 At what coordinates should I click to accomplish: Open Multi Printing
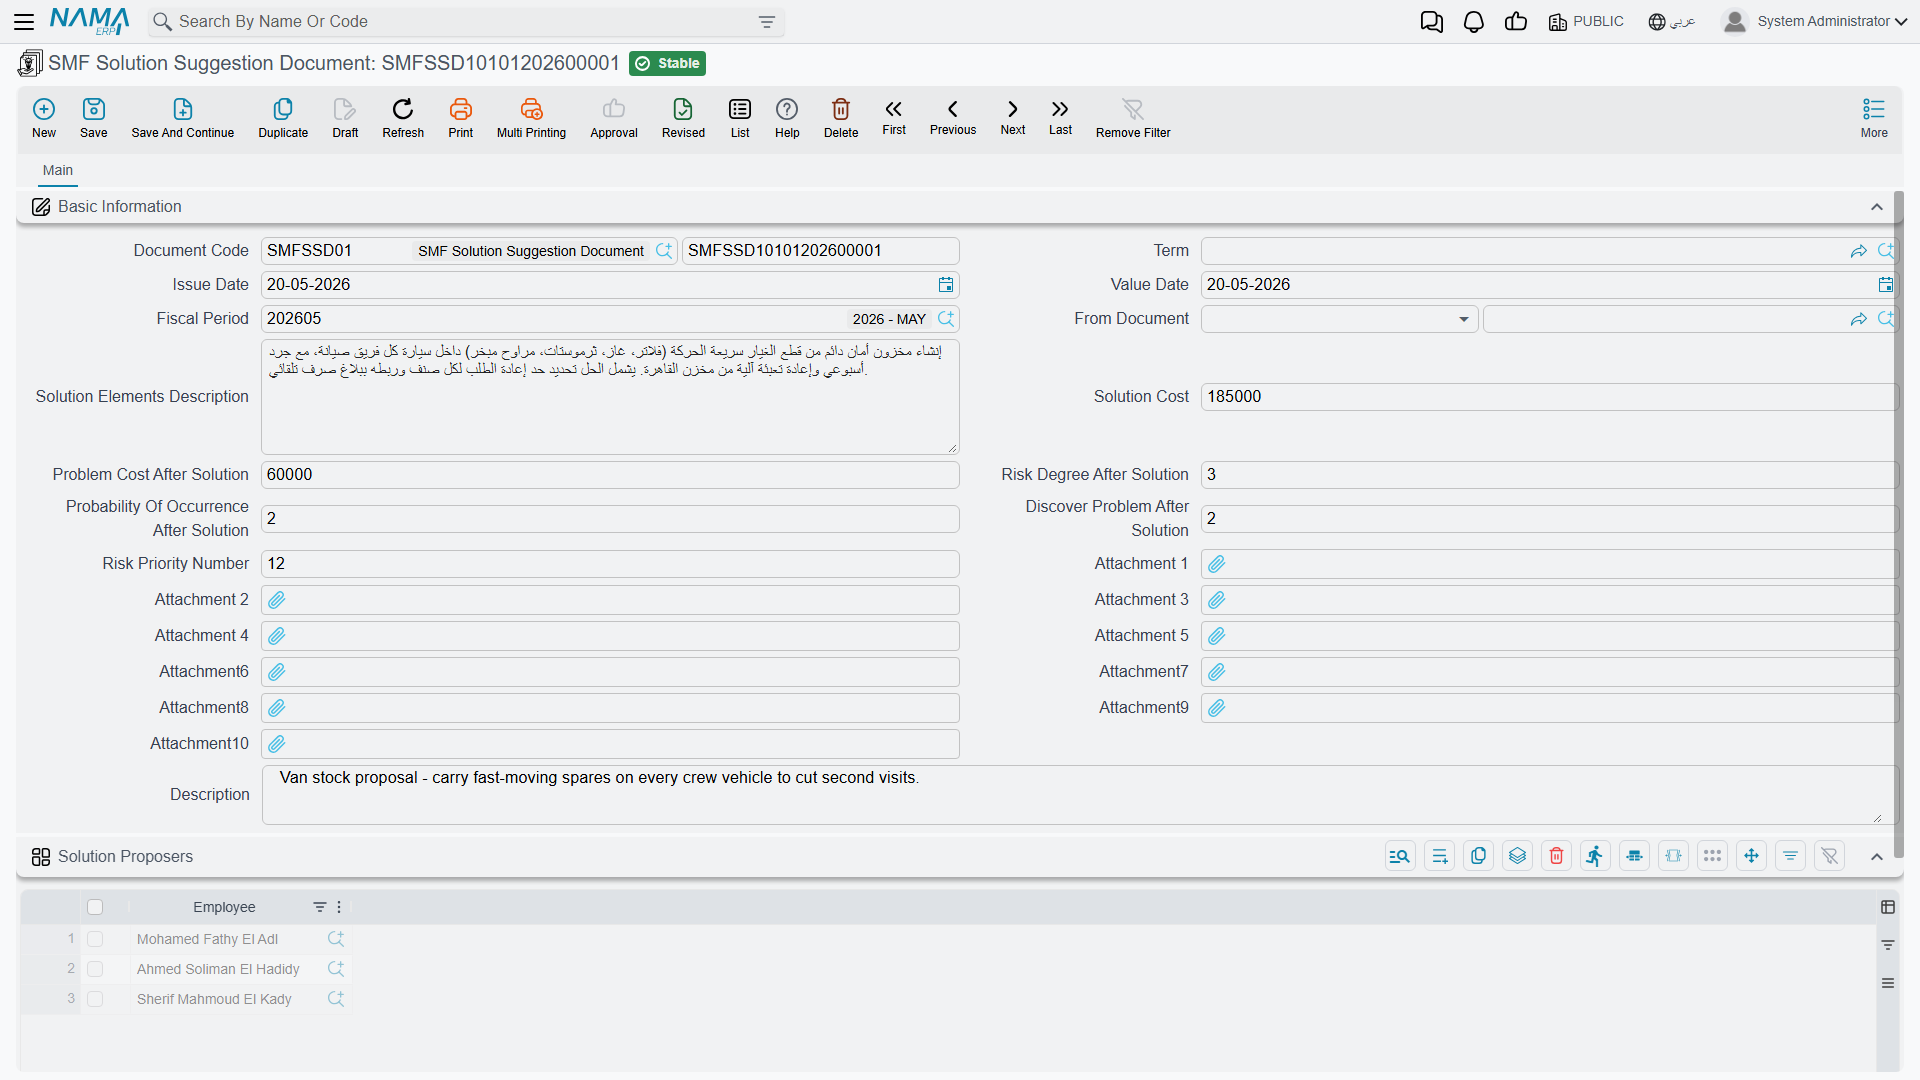(531, 118)
